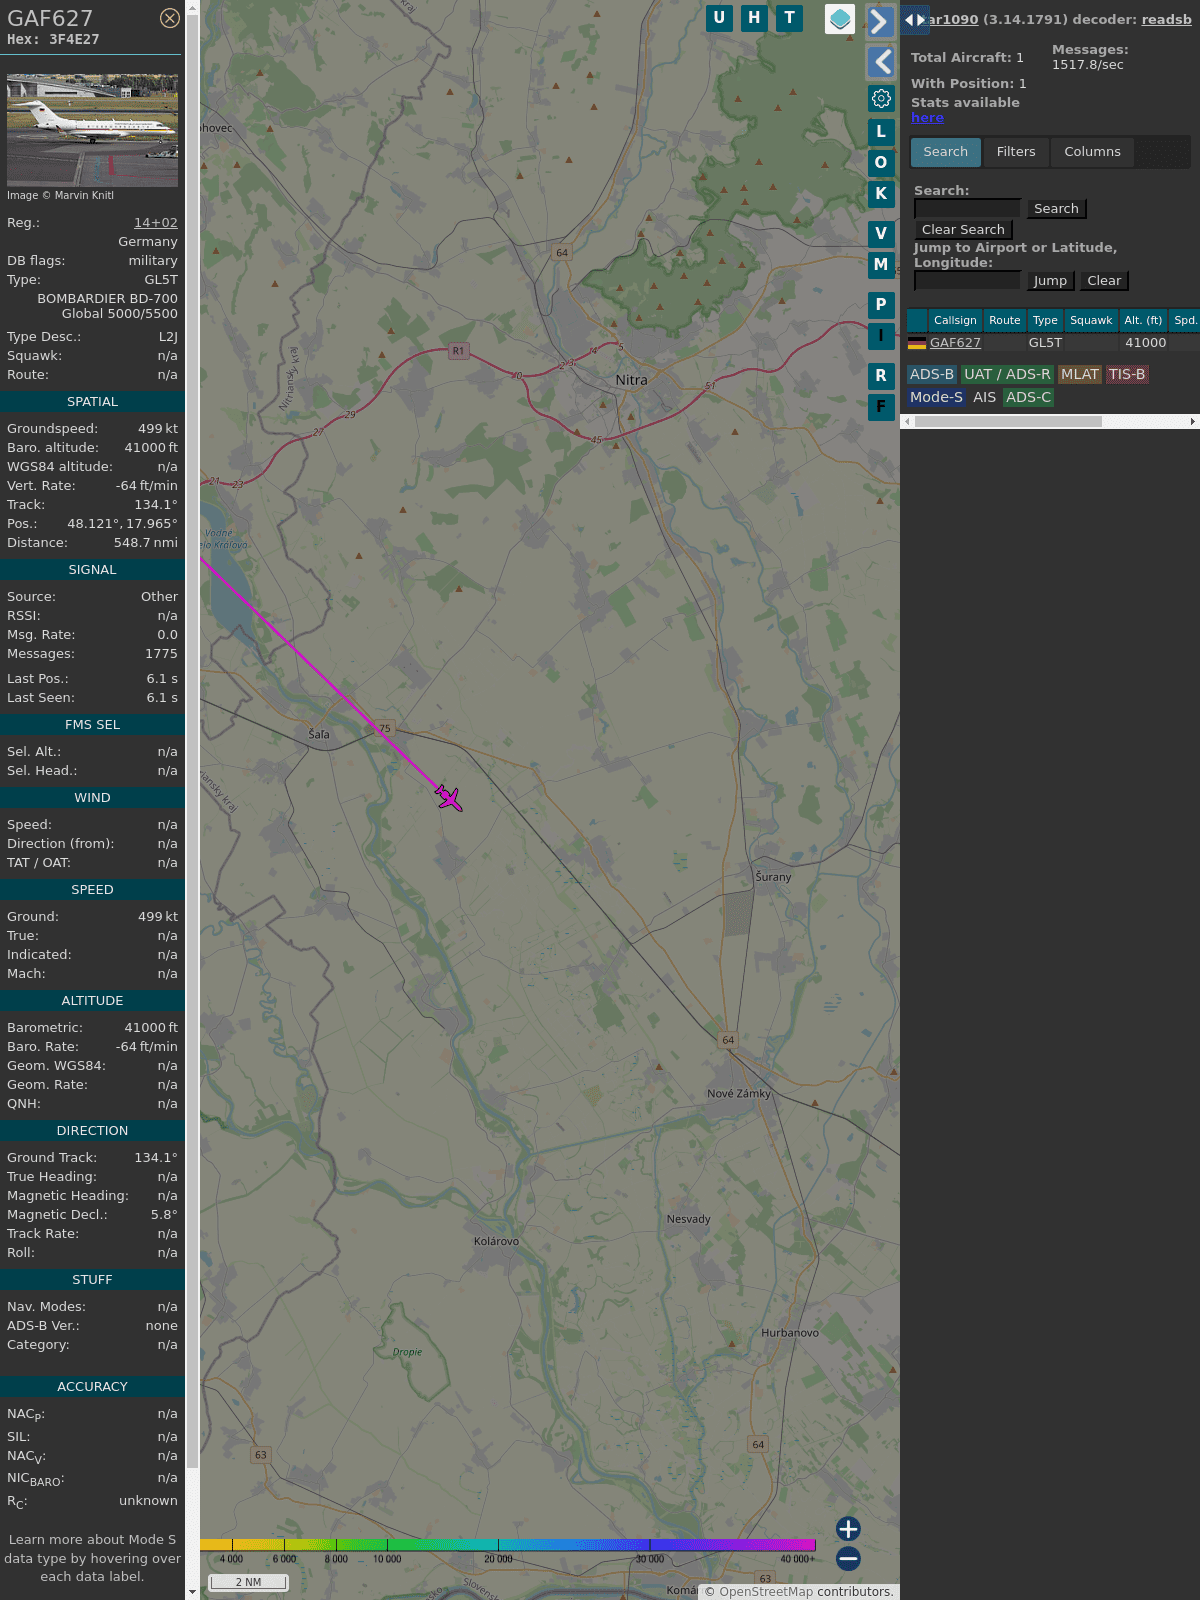The height and width of the screenshot is (1600, 1200).
Task: Zoom out with the minus button
Action: point(848,1558)
